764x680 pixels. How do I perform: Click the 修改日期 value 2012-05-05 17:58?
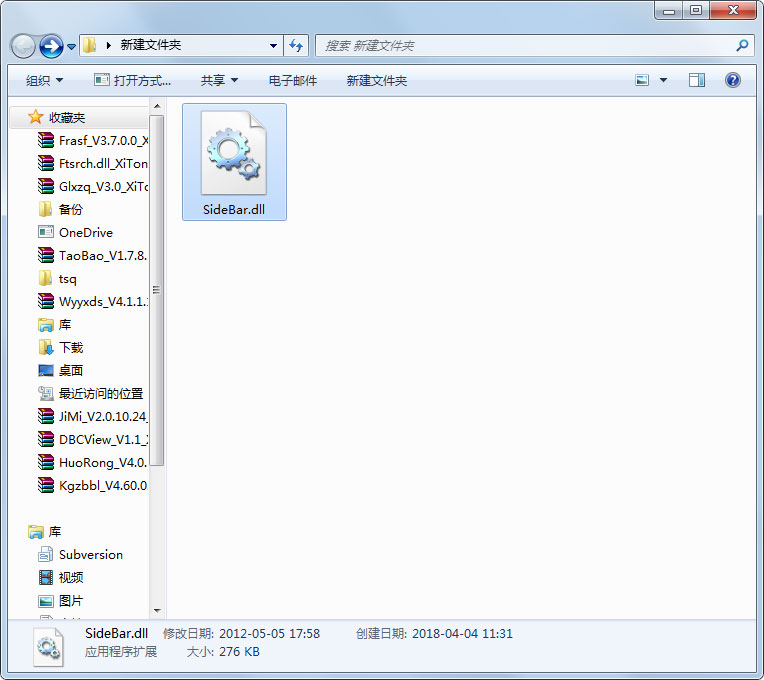point(269,634)
